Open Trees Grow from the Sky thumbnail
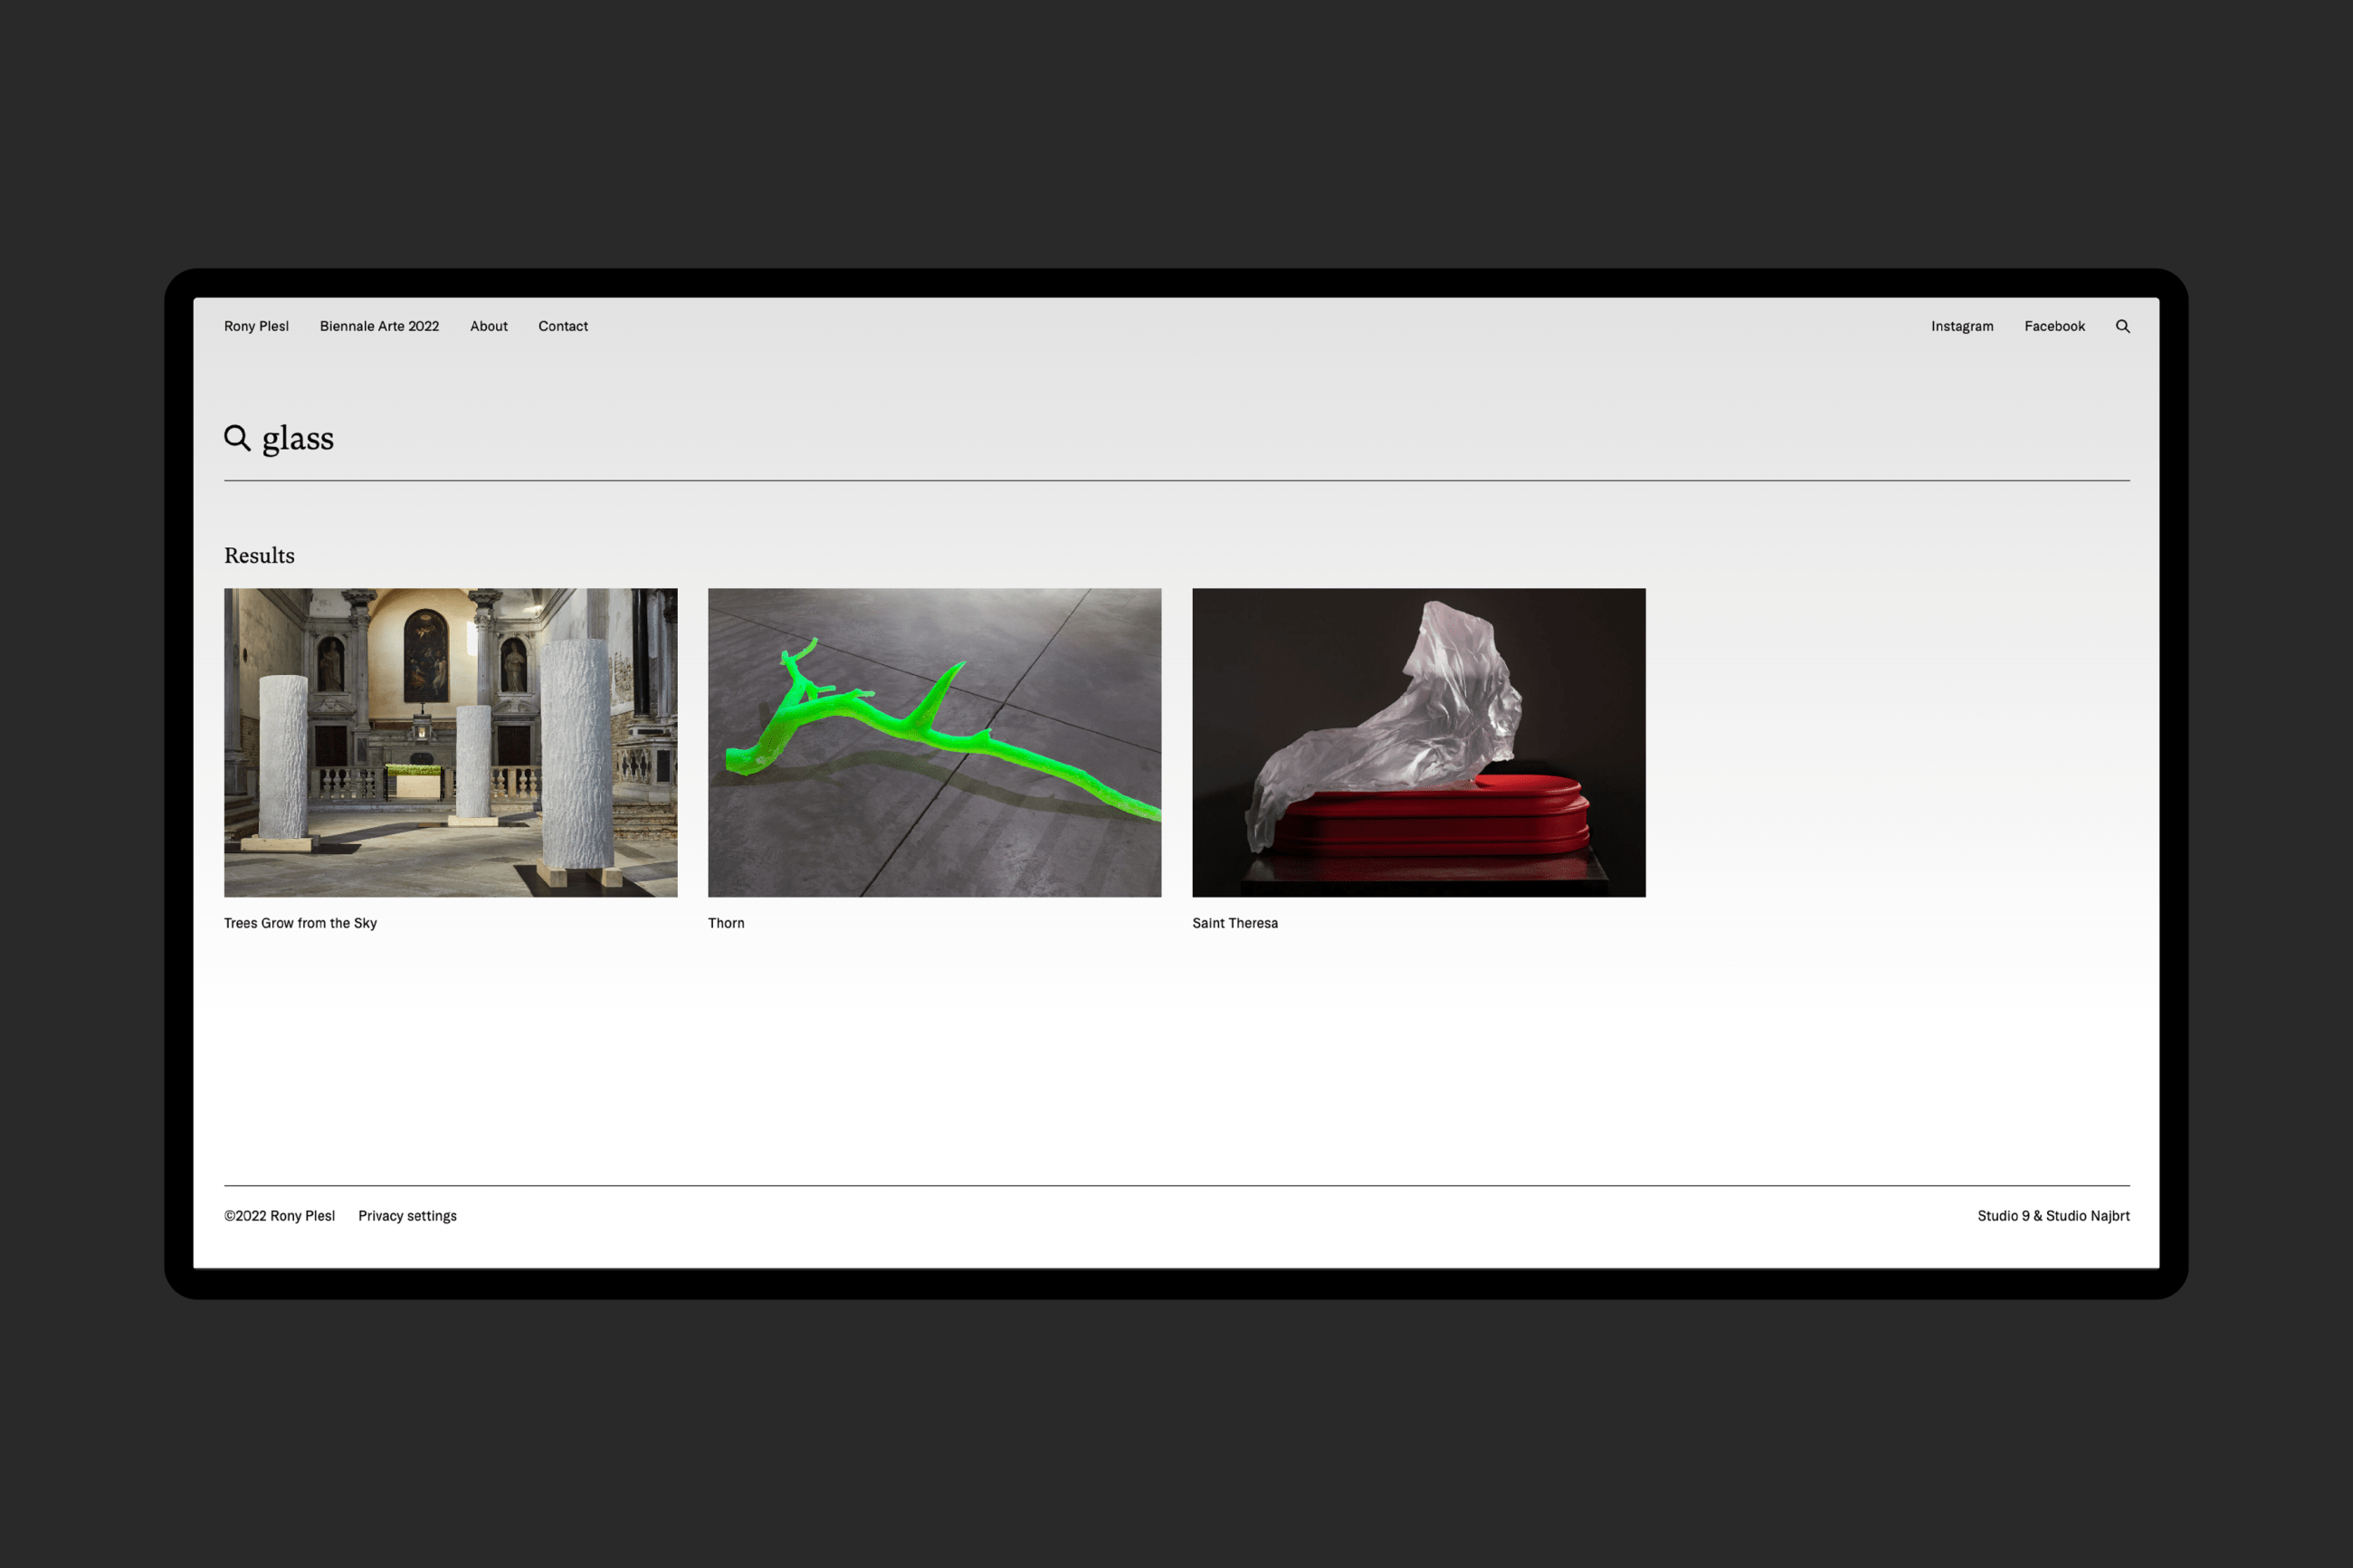 click(x=450, y=742)
